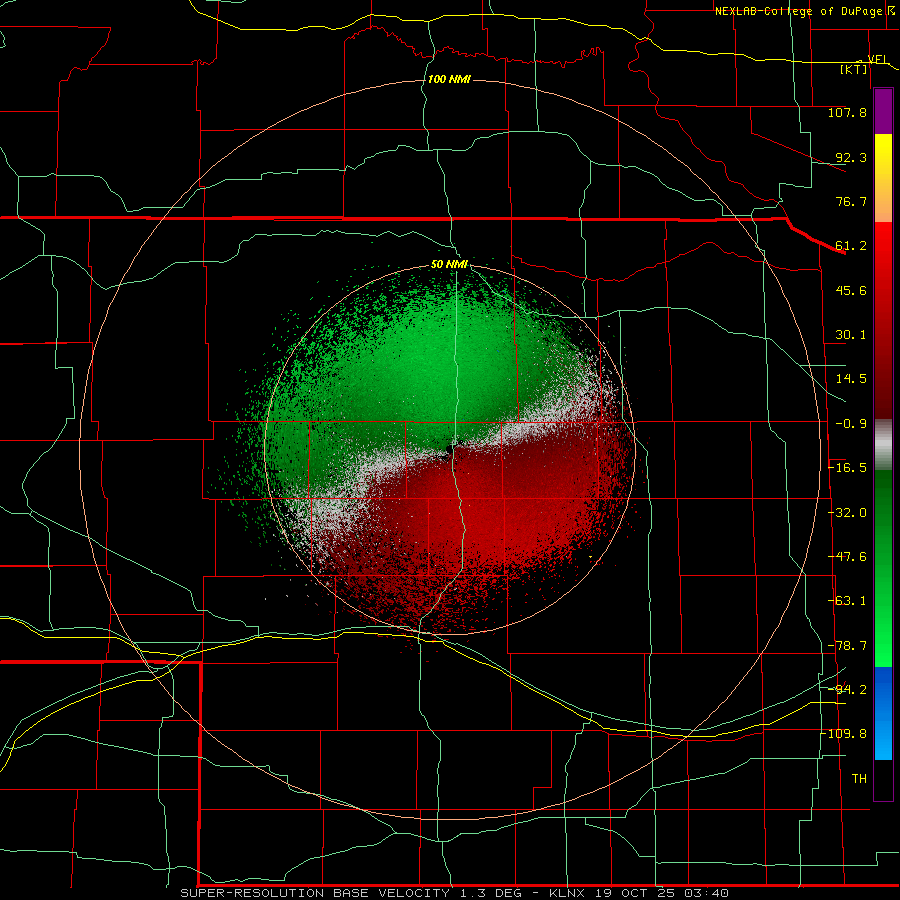Click the 30.1 velocity scale label
Image resolution: width=900 pixels, height=900 pixels.
[851, 335]
